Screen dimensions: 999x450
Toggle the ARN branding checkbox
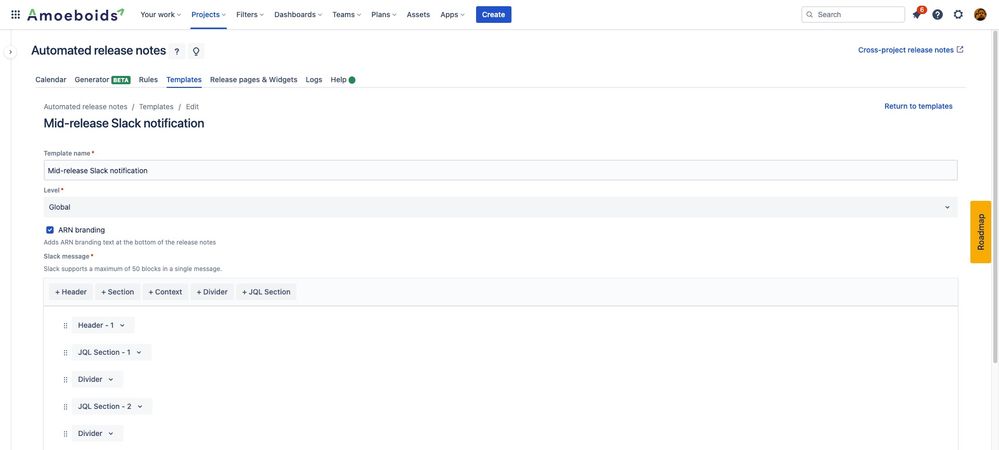click(50, 230)
